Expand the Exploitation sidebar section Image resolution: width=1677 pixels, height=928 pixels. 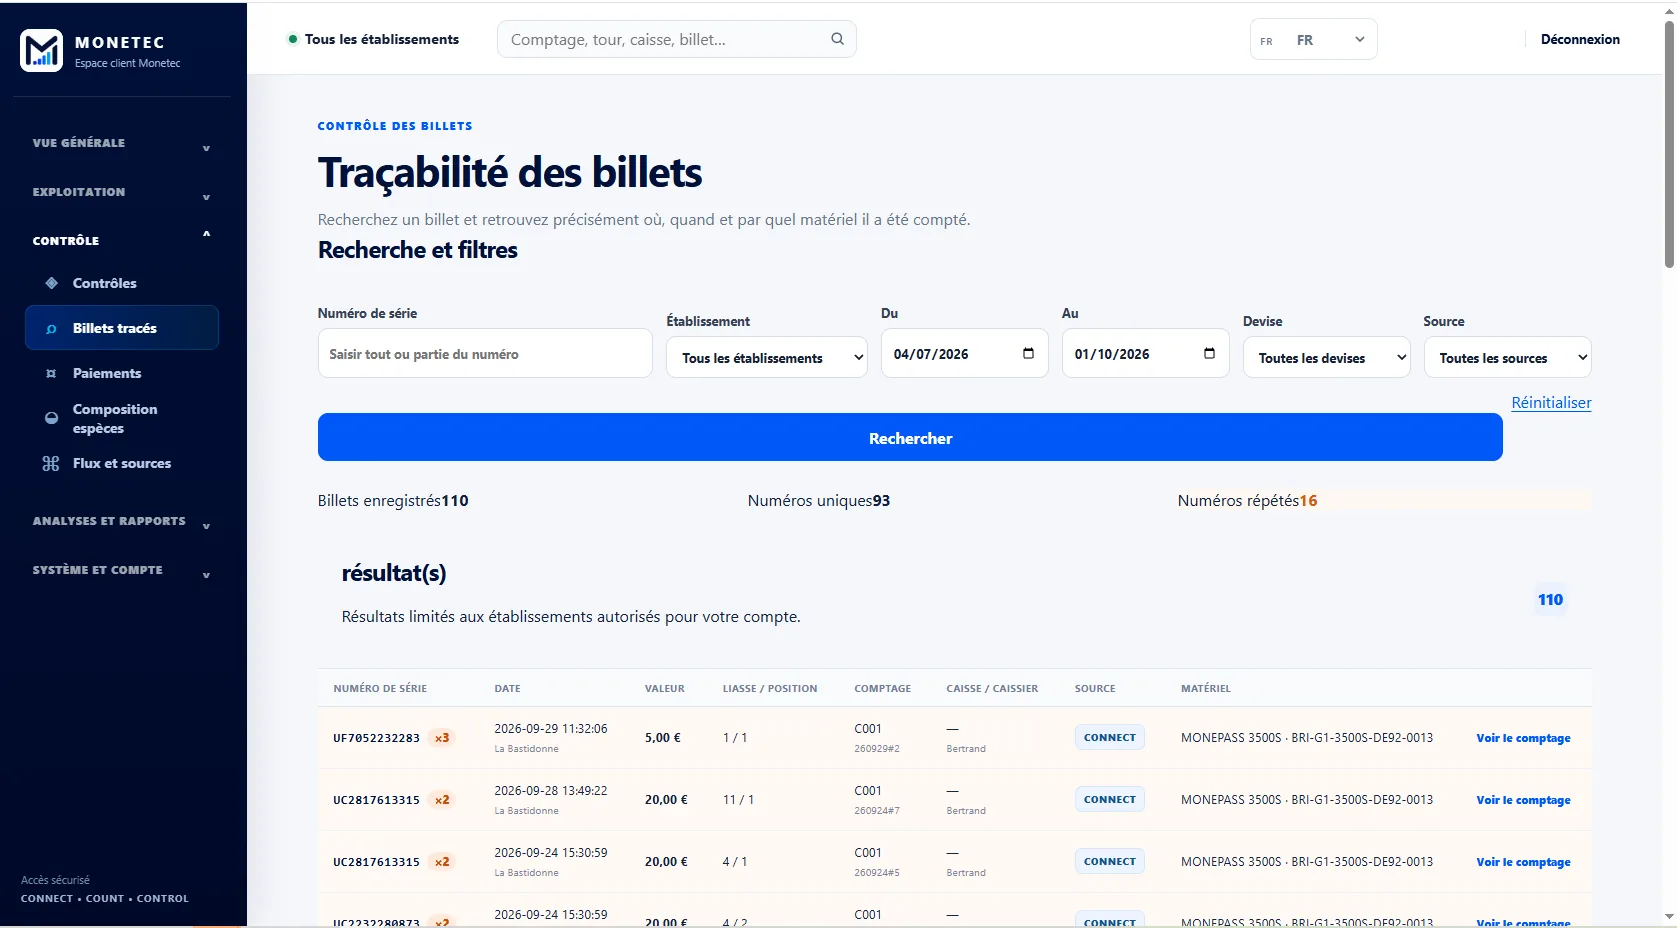(122, 192)
